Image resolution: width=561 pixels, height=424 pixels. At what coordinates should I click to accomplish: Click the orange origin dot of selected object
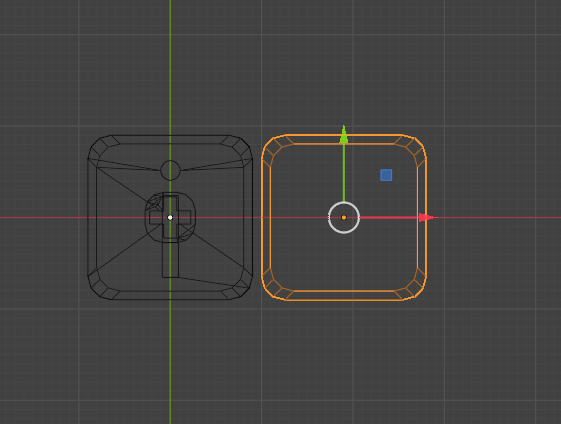click(x=344, y=217)
